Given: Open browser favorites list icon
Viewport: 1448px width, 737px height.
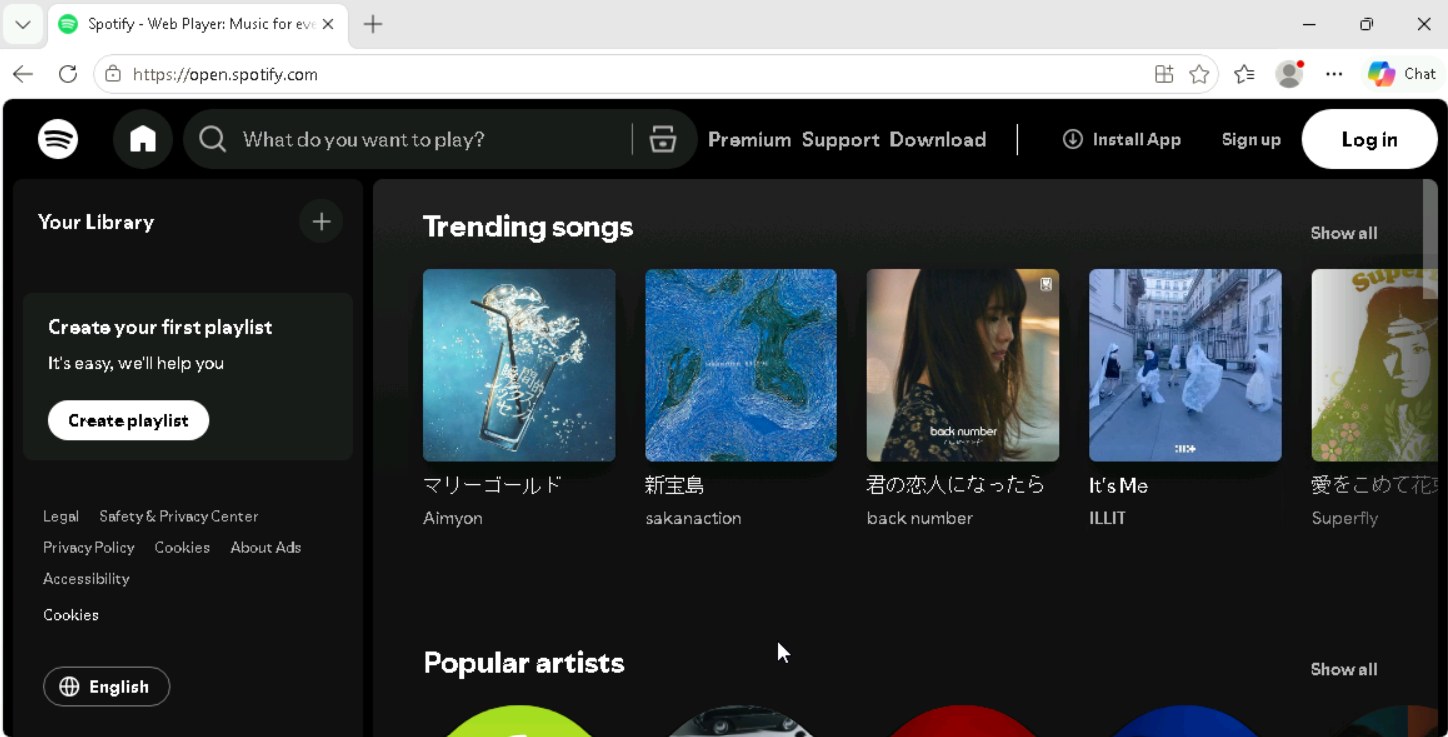Looking at the screenshot, I should (1244, 74).
